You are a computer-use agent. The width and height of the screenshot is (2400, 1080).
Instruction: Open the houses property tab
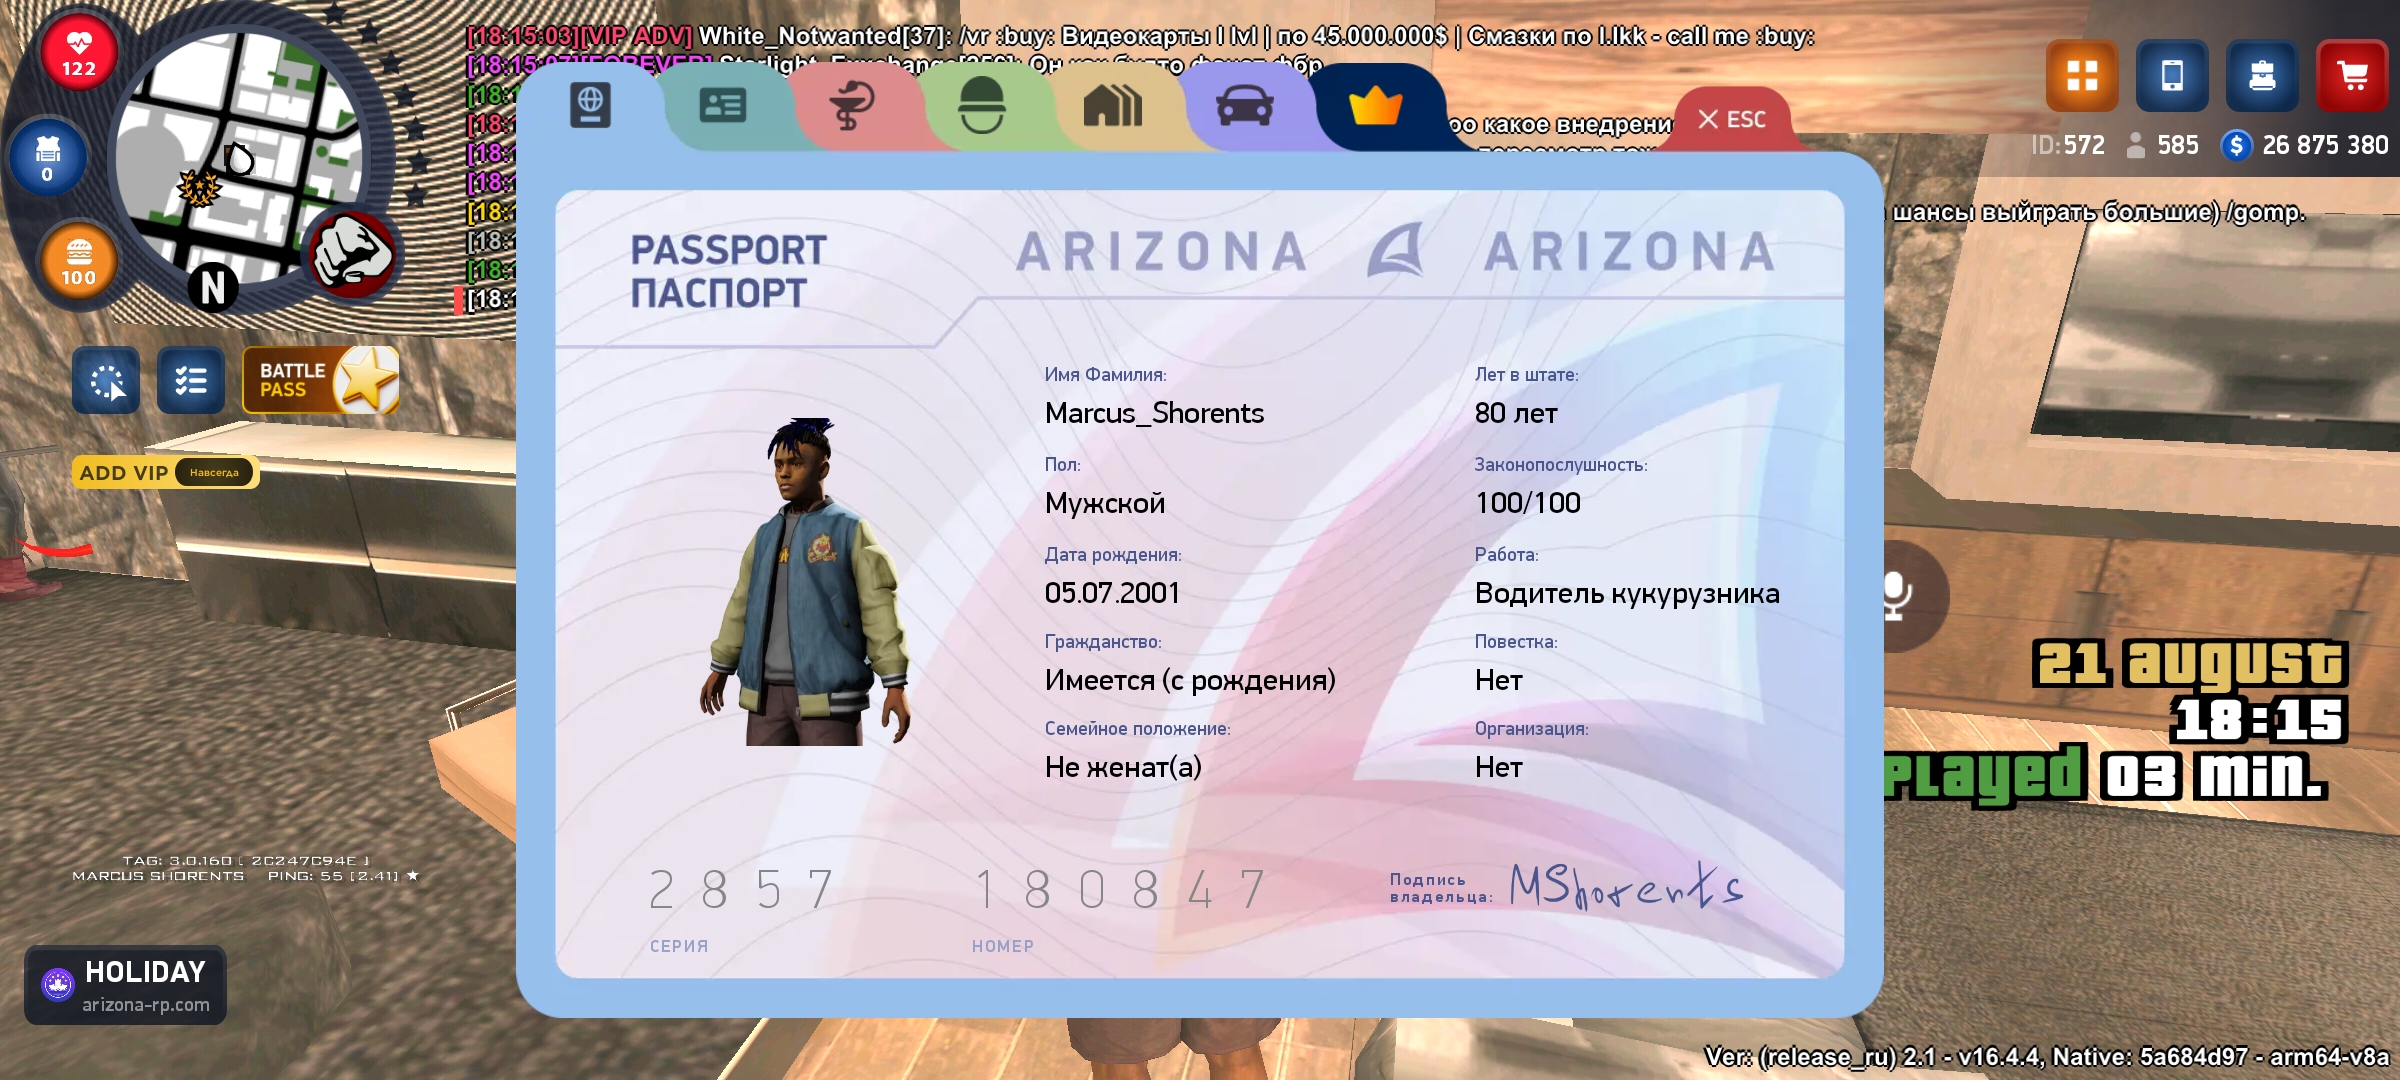1113,105
